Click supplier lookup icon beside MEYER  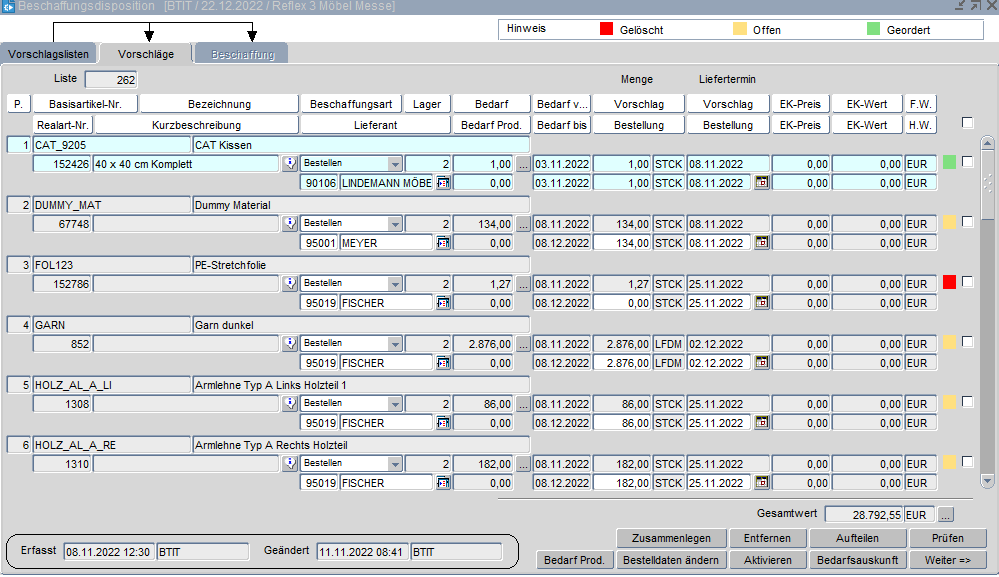pos(443,243)
